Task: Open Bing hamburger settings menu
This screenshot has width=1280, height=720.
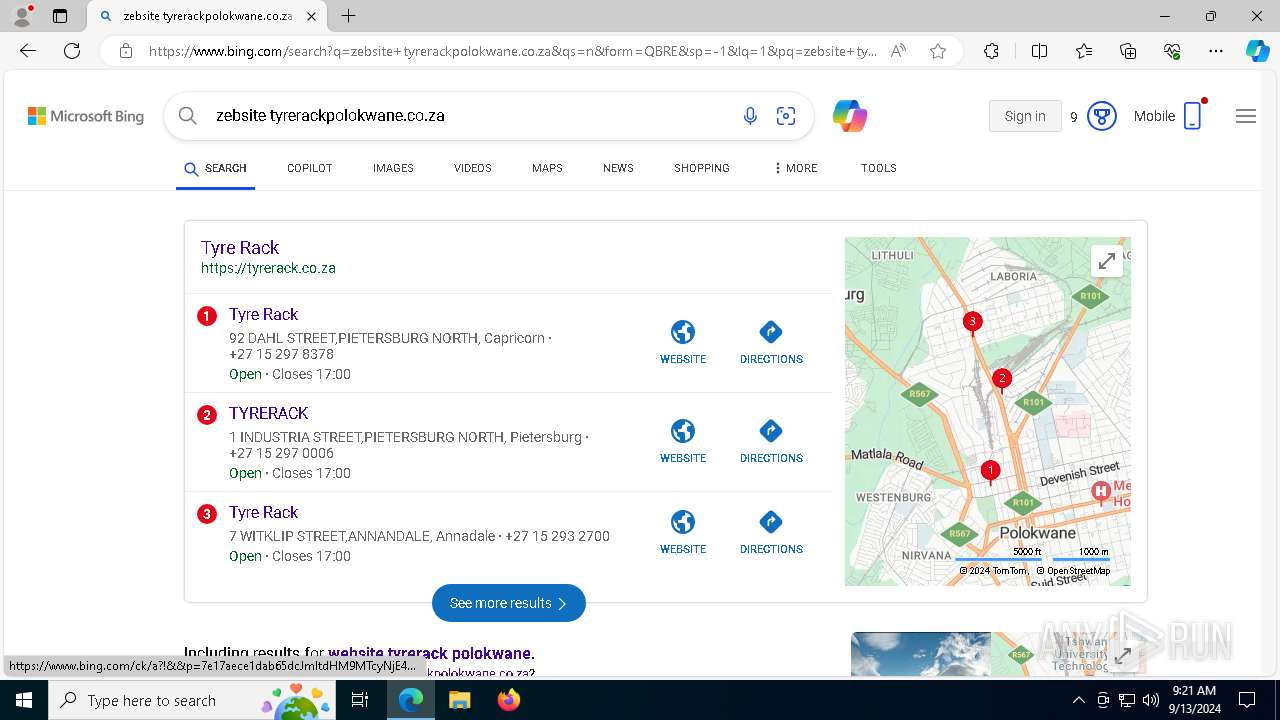Action: 1246,116
